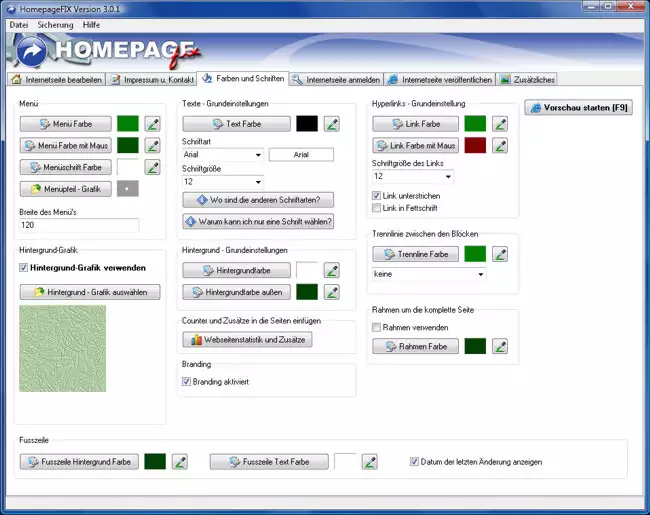The height and width of the screenshot is (515, 650).
Task: Click Menüschrift Farbe button
Action: pyautogui.click(x=65, y=167)
